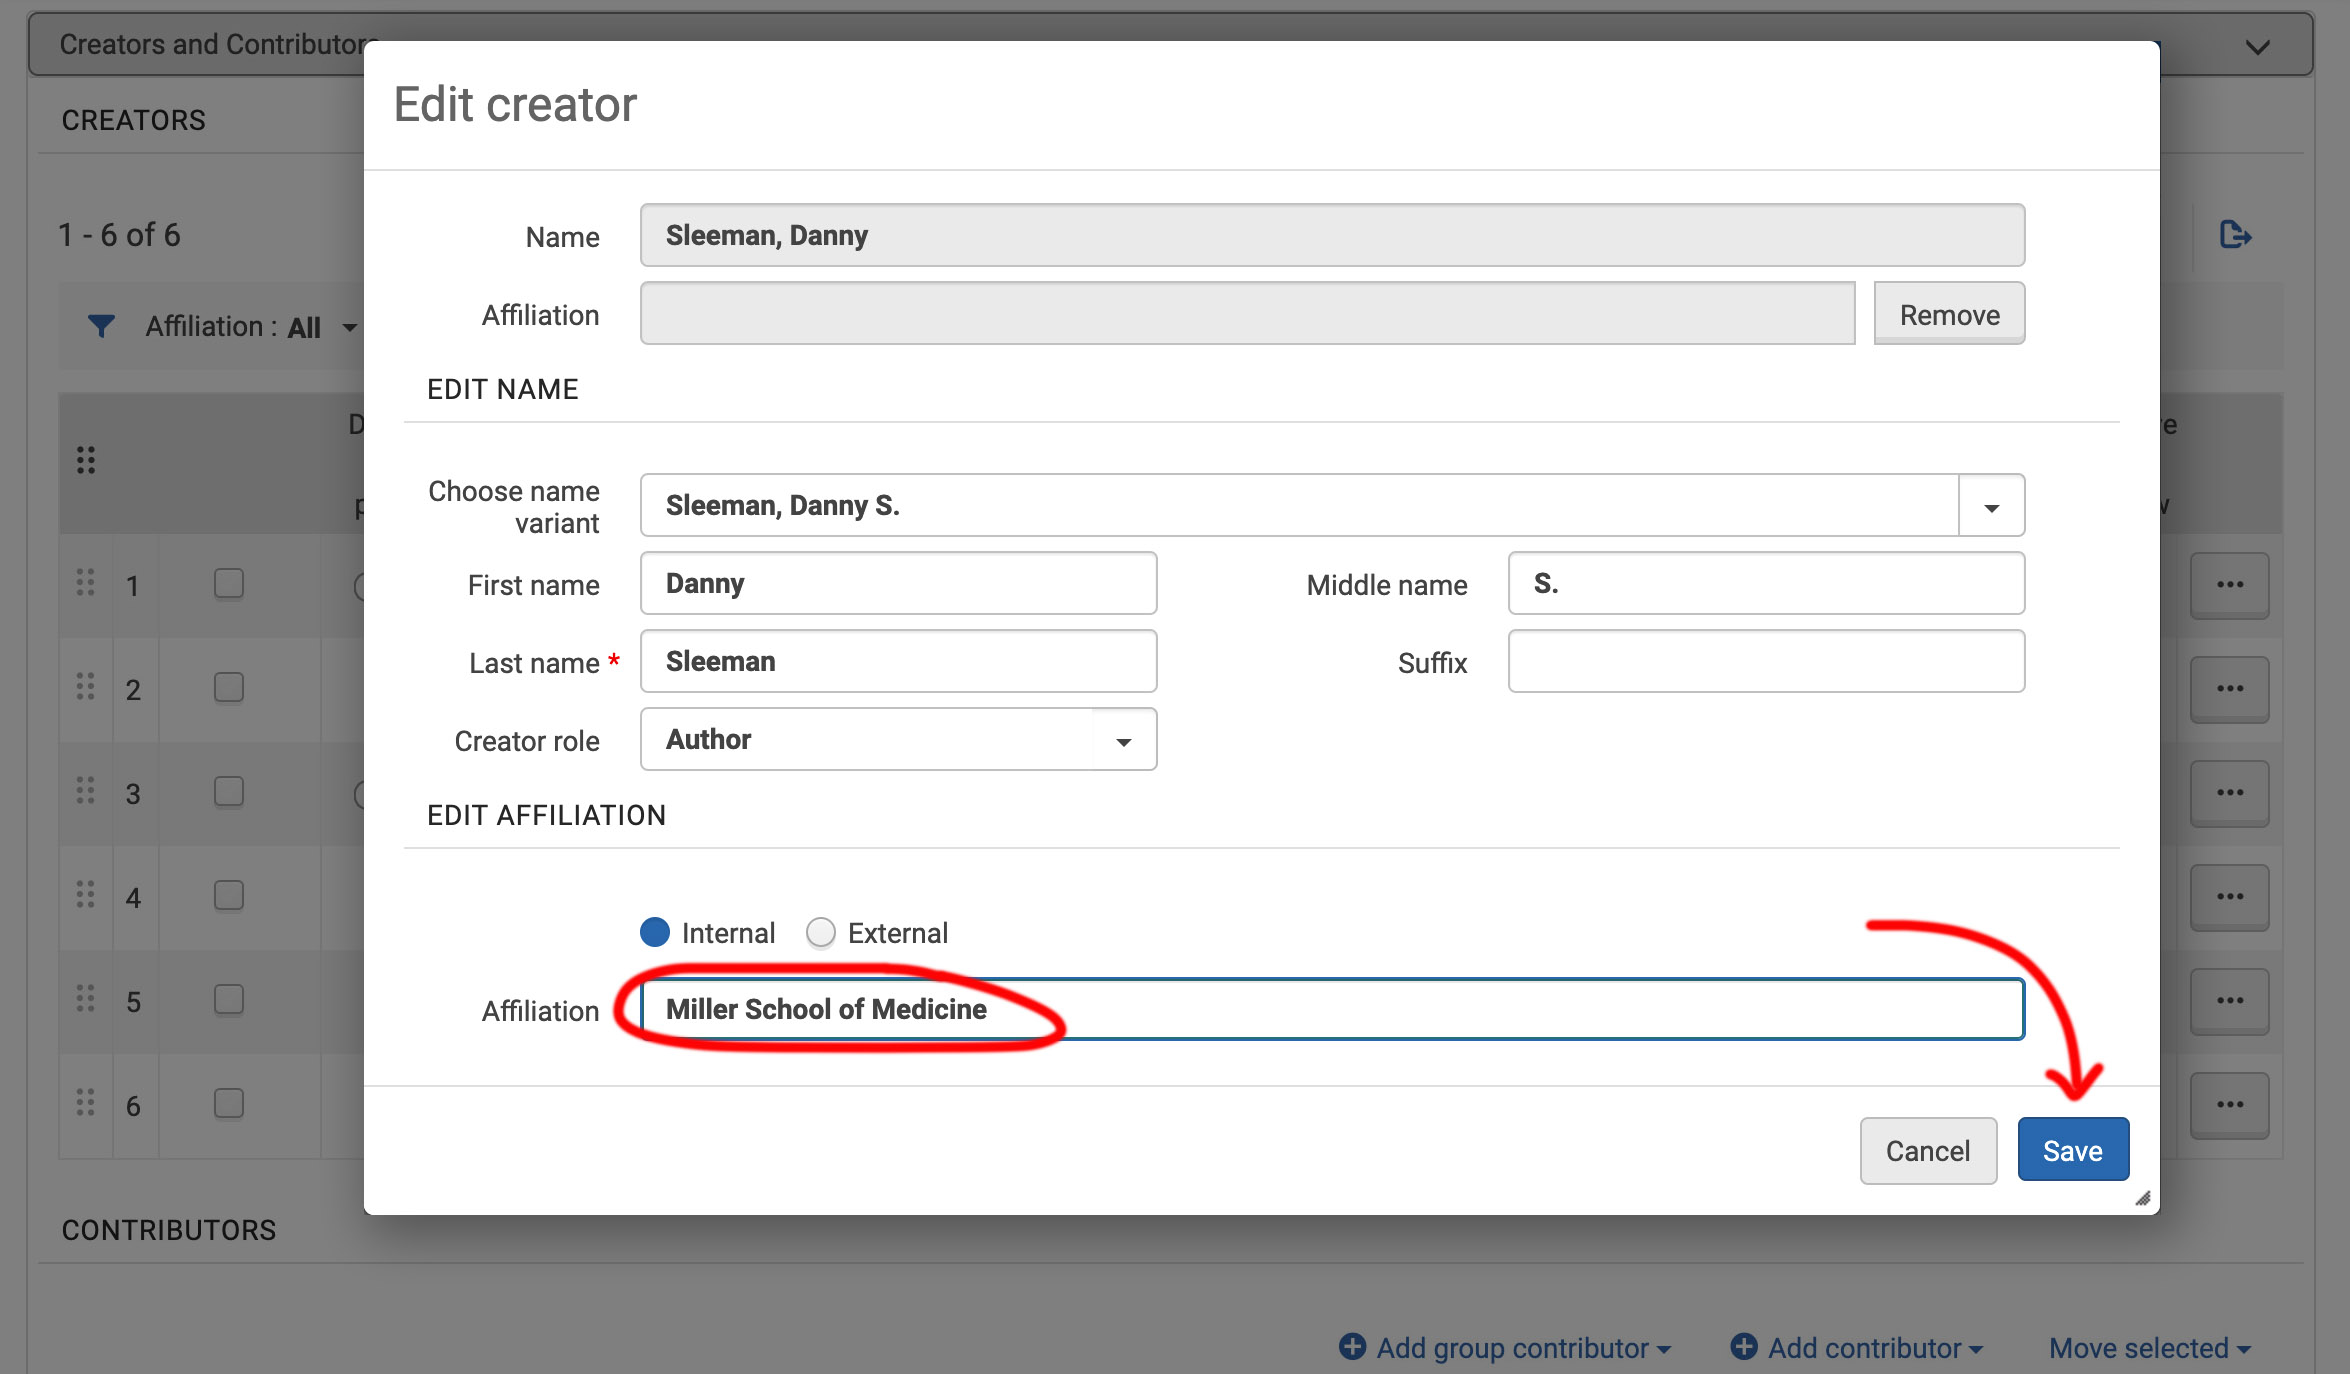The width and height of the screenshot is (2350, 1374).
Task: Tick the checkbox in row 1
Action: [x=229, y=584]
